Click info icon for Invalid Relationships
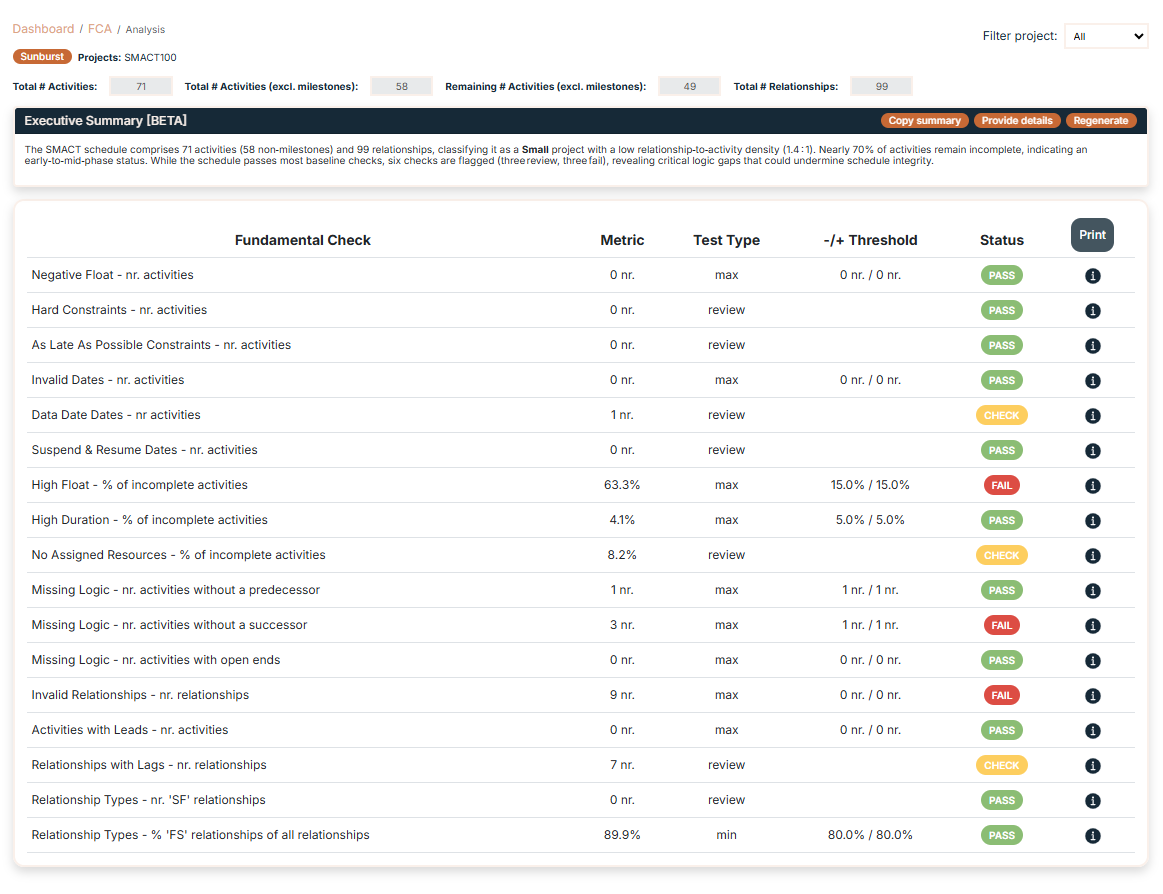 pos(1092,695)
